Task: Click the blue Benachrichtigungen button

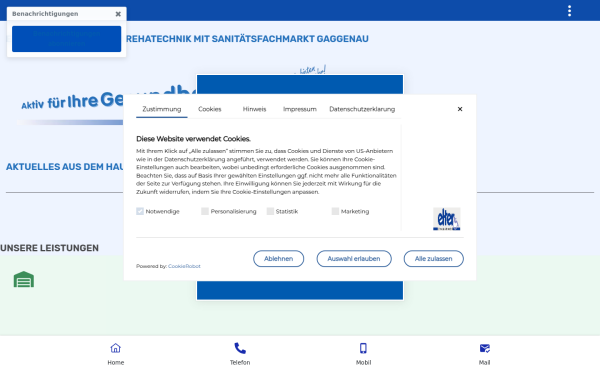Action: pyautogui.click(x=67, y=39)
